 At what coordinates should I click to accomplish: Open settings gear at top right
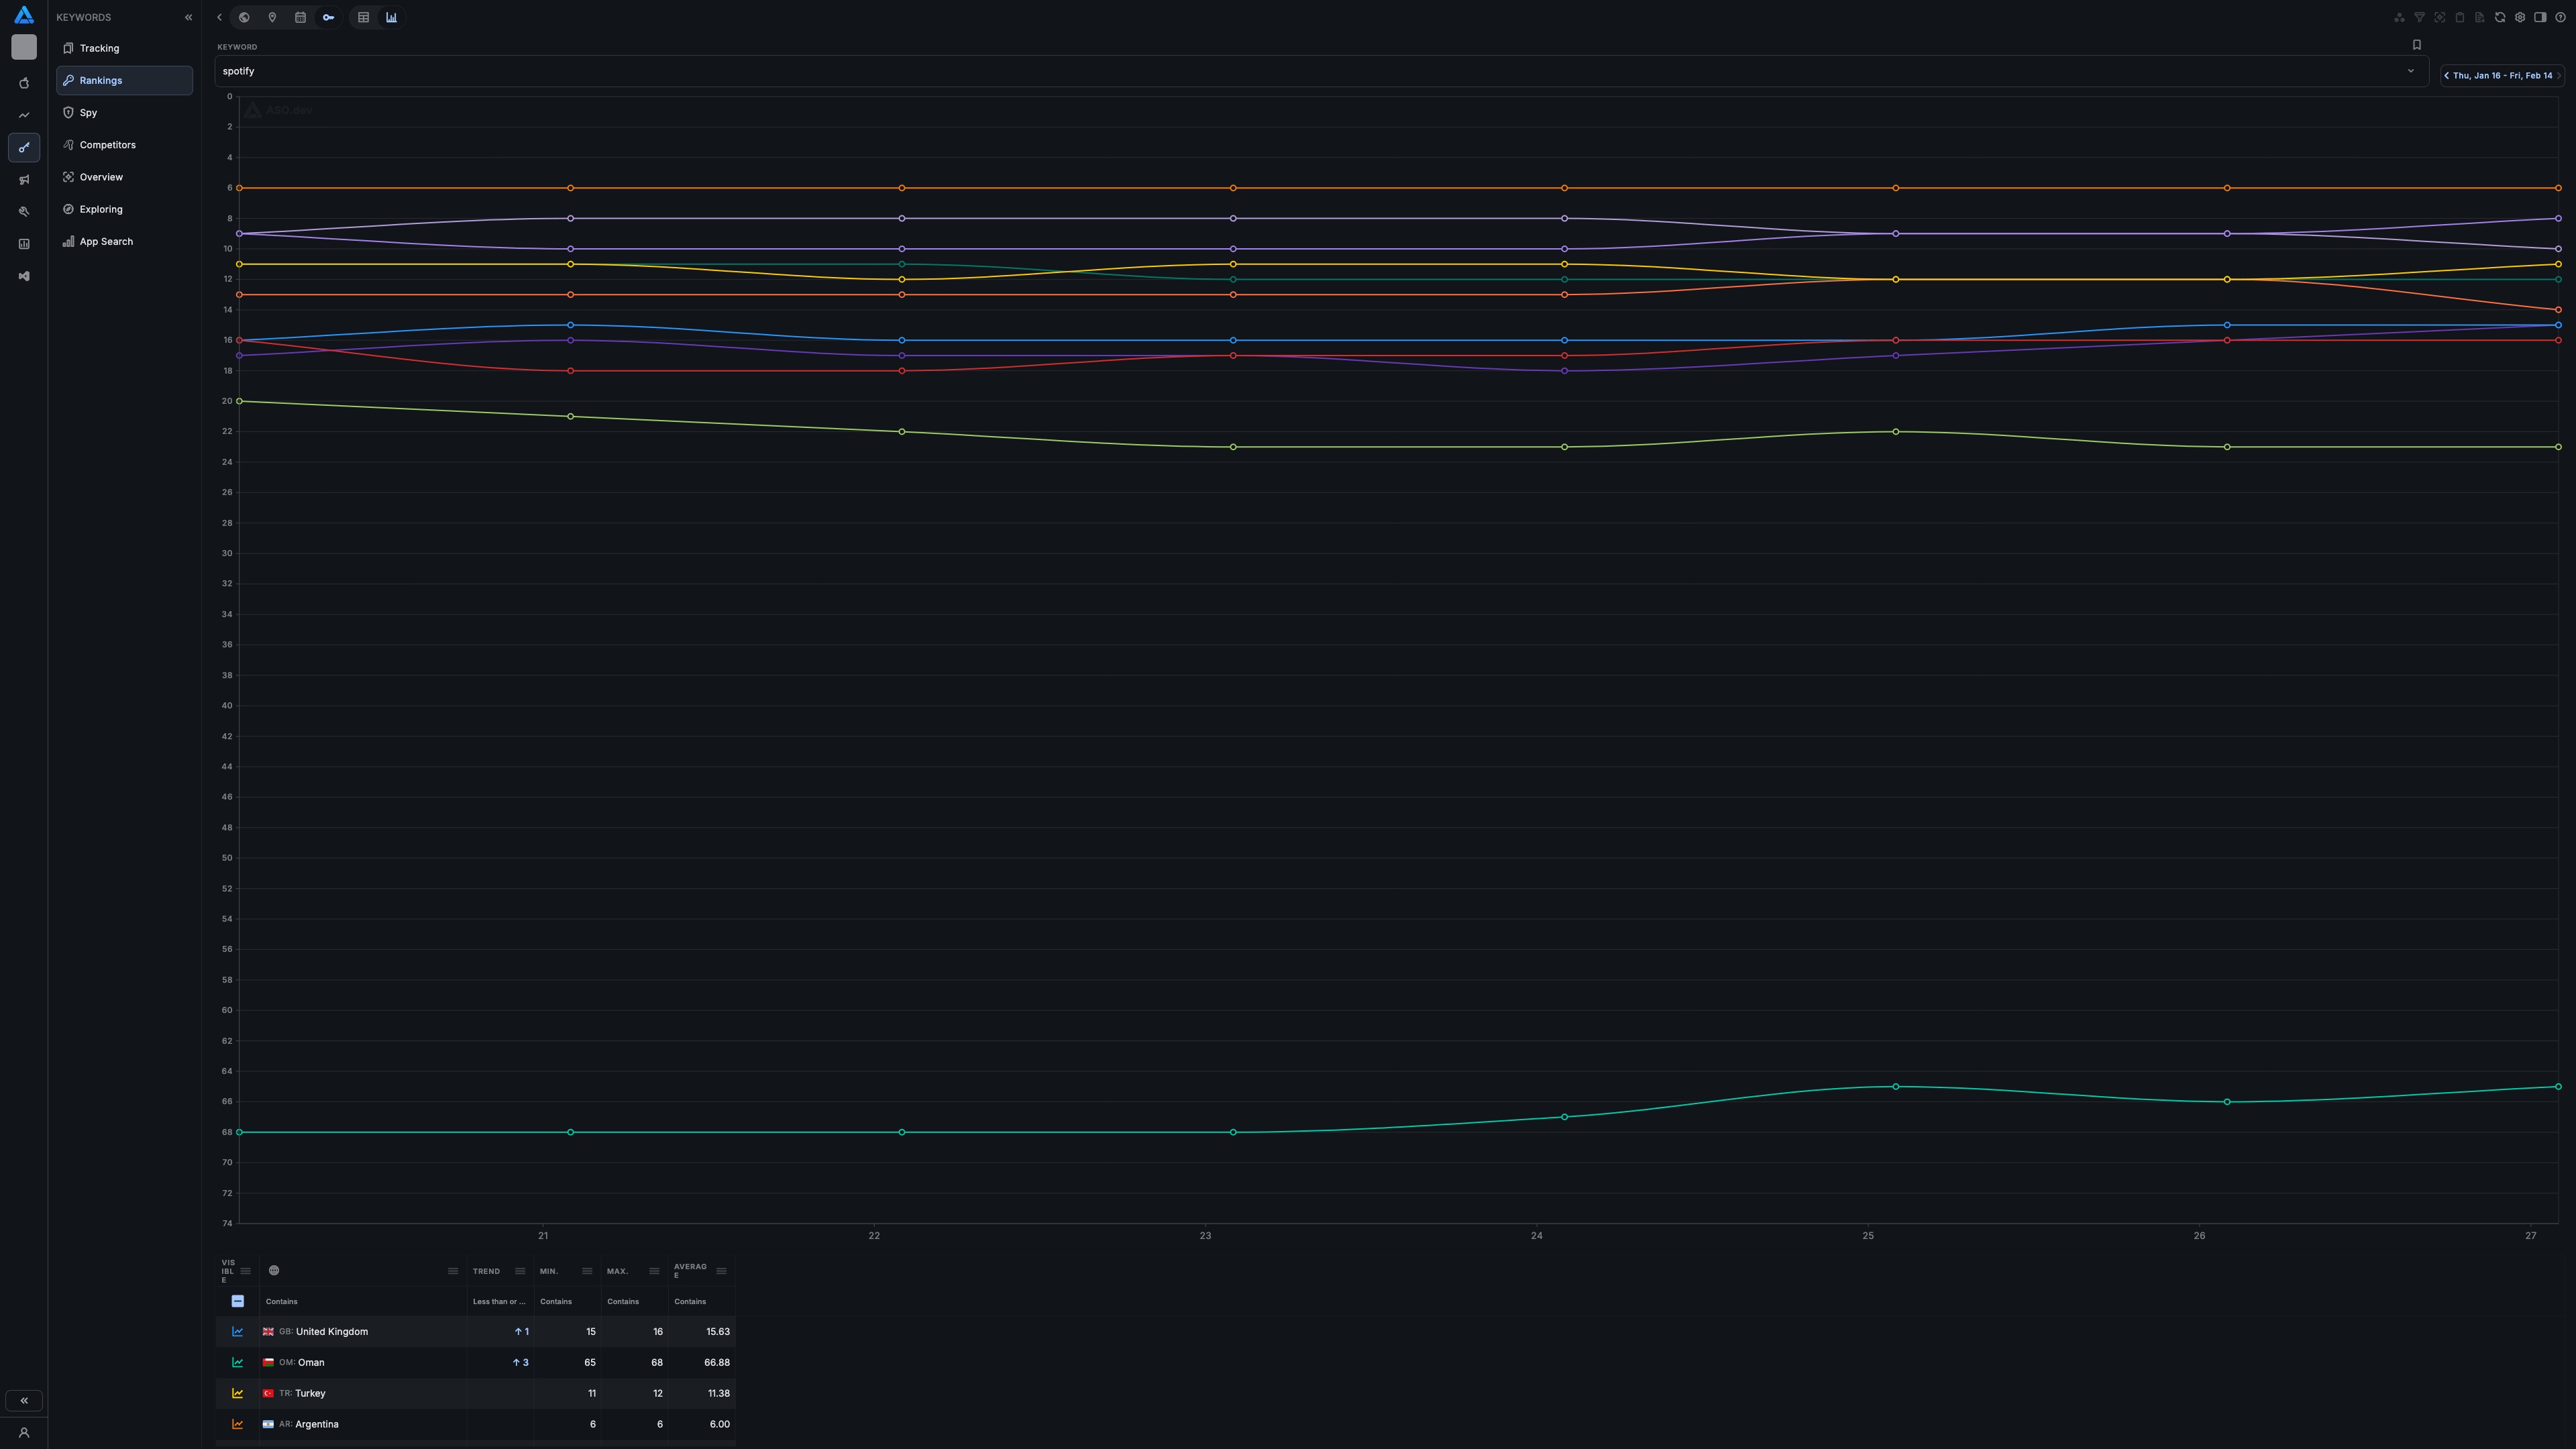[x=2520, y=17]
